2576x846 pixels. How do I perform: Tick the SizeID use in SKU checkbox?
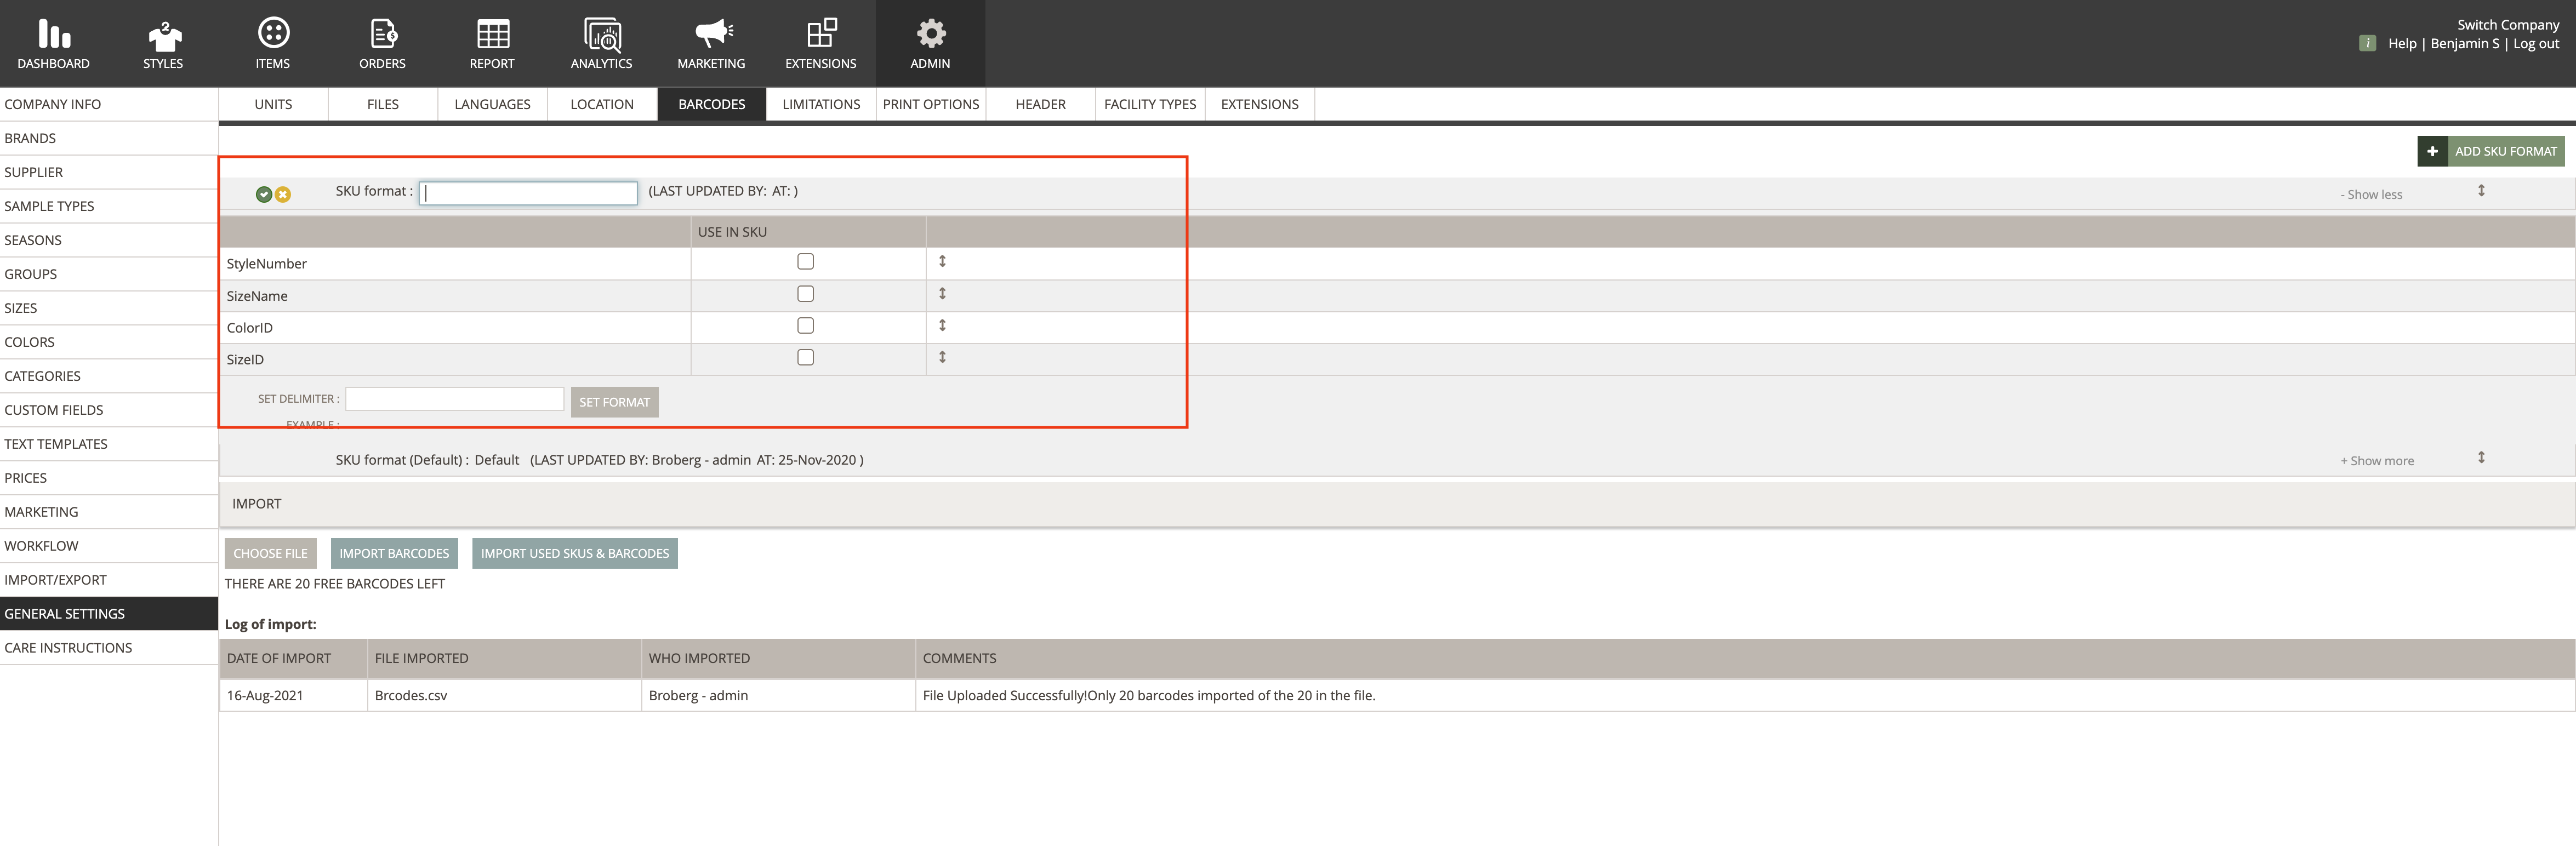805,358
